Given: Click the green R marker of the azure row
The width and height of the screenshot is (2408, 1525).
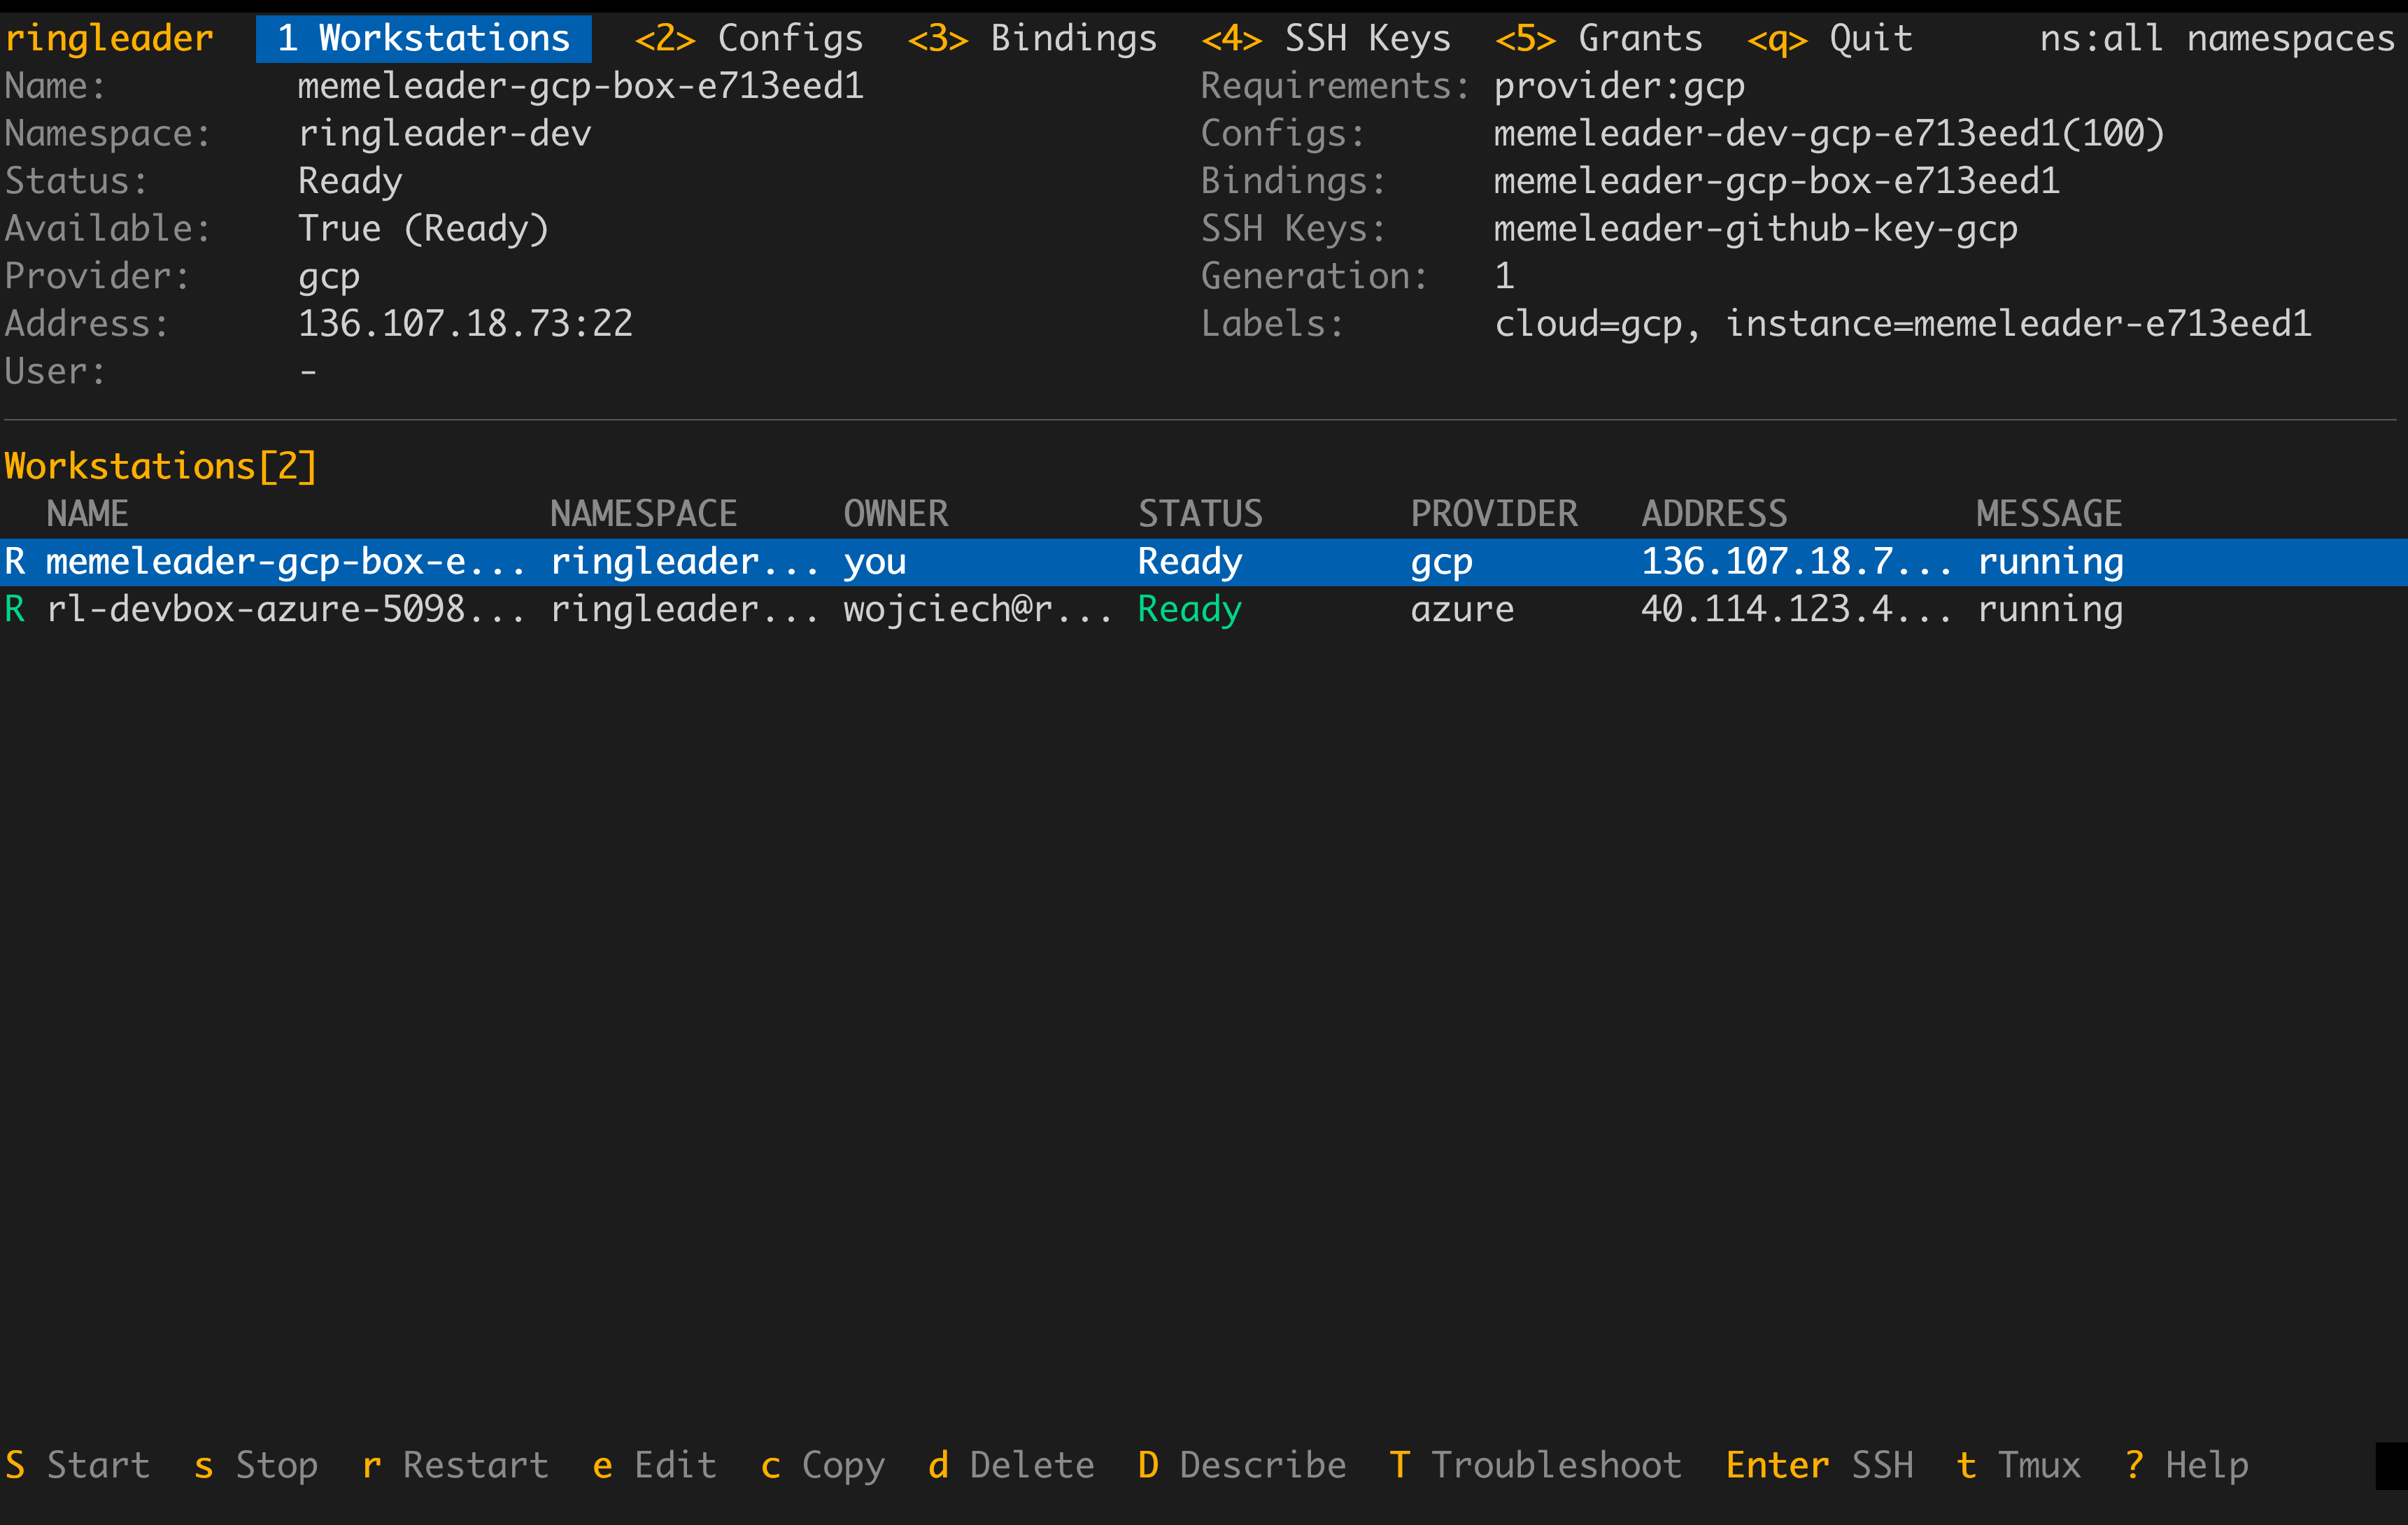Looking at the screenshot, I should pos(15,609).
